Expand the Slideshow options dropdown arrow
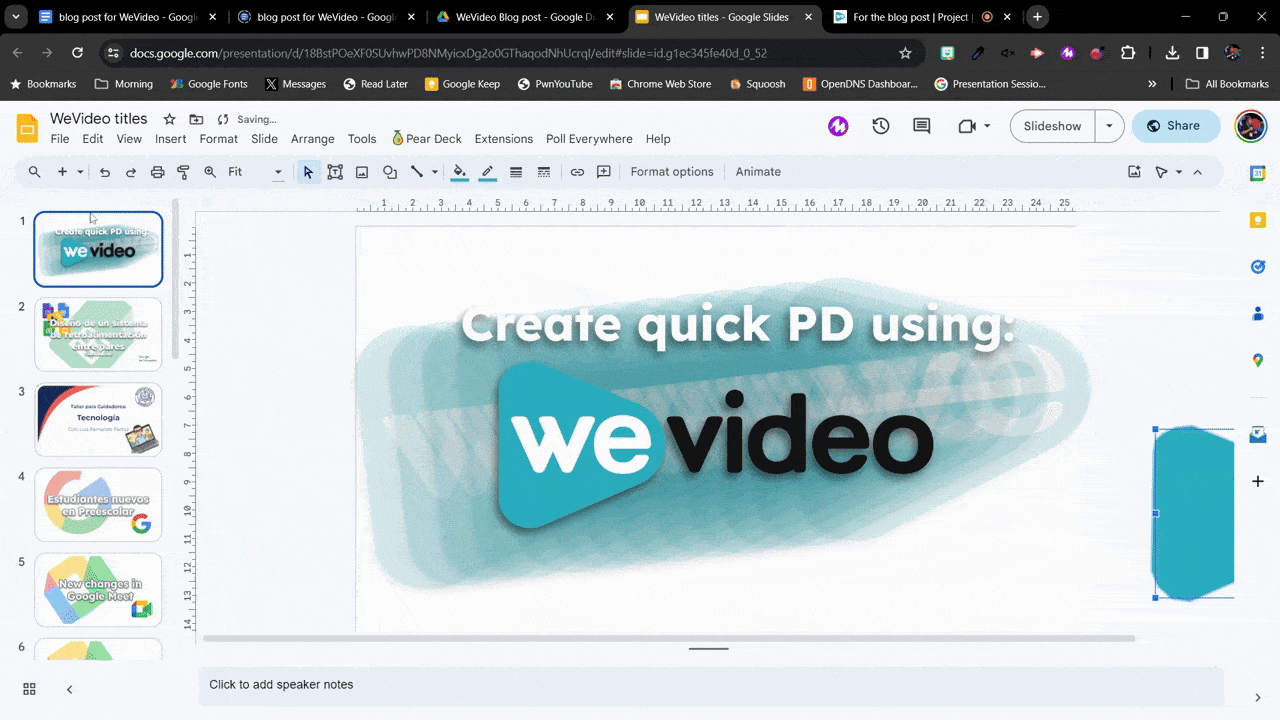This screenshot has height=720, width=1280. tap(1109, 126)
